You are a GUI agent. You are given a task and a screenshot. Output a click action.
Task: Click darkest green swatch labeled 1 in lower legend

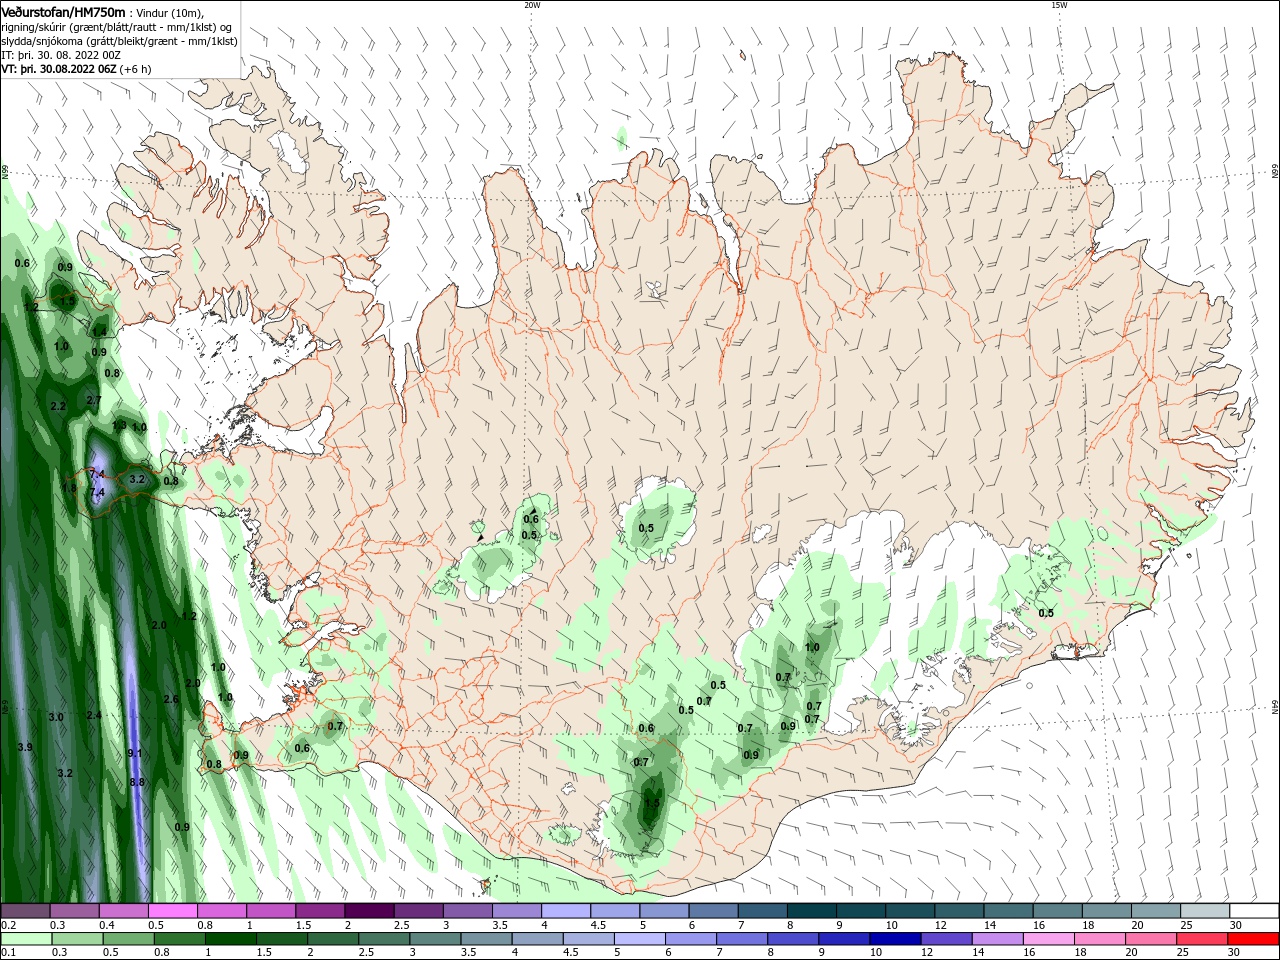(230, 939)
